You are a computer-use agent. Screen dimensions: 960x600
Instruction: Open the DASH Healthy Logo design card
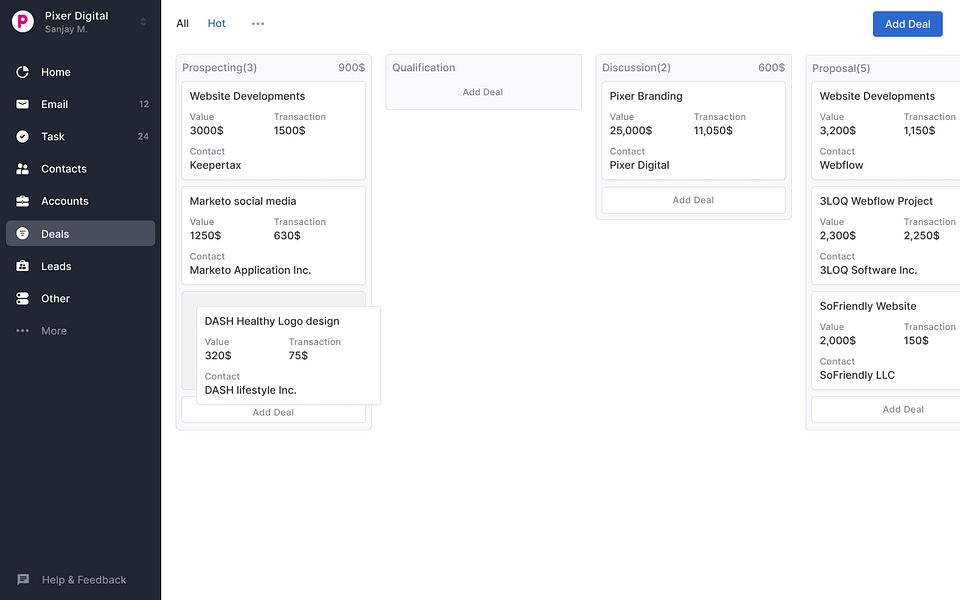click(287, 355)
